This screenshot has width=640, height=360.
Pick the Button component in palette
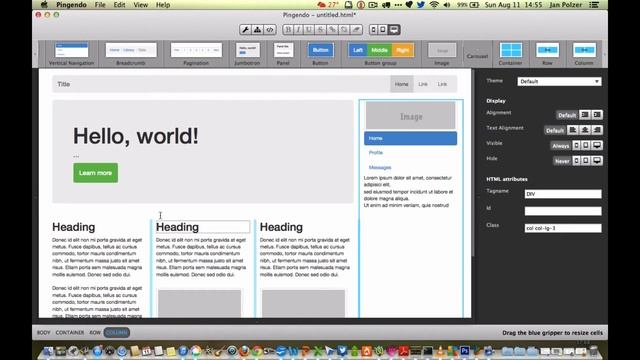pos(320,54)
